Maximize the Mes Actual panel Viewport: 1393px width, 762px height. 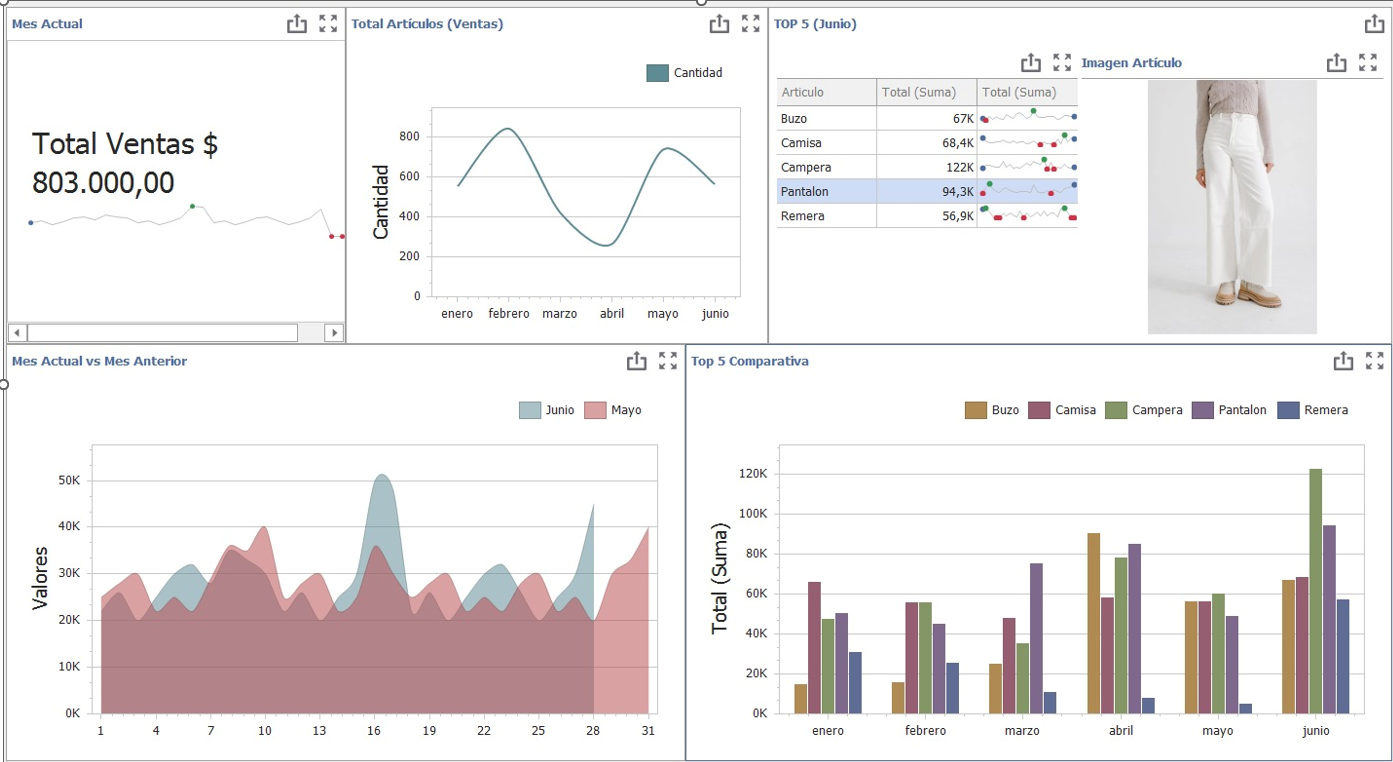[328, 24]
